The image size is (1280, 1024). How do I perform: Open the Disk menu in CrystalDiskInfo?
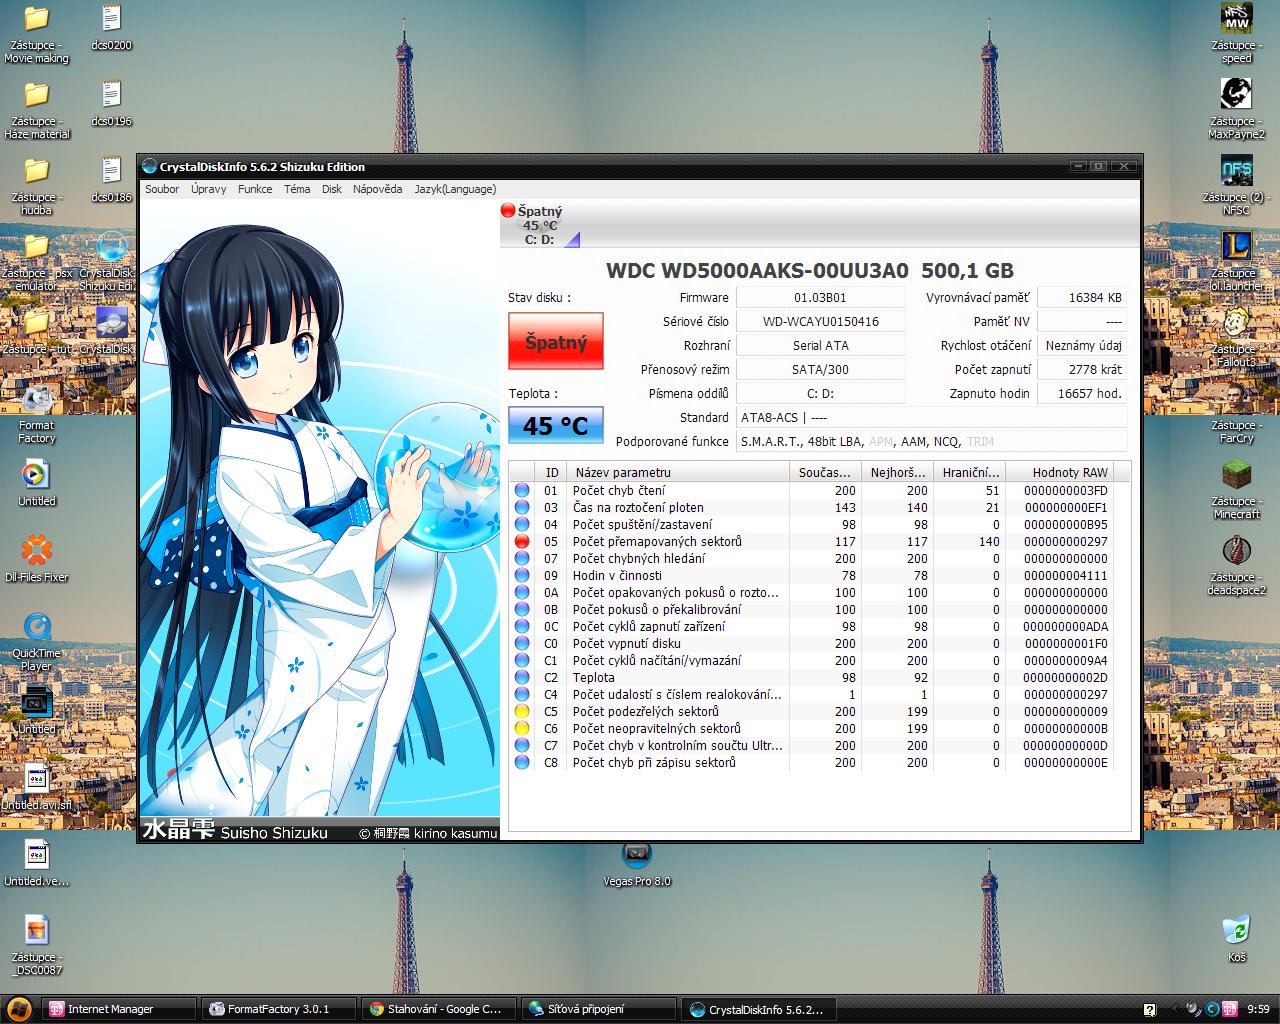332,189
